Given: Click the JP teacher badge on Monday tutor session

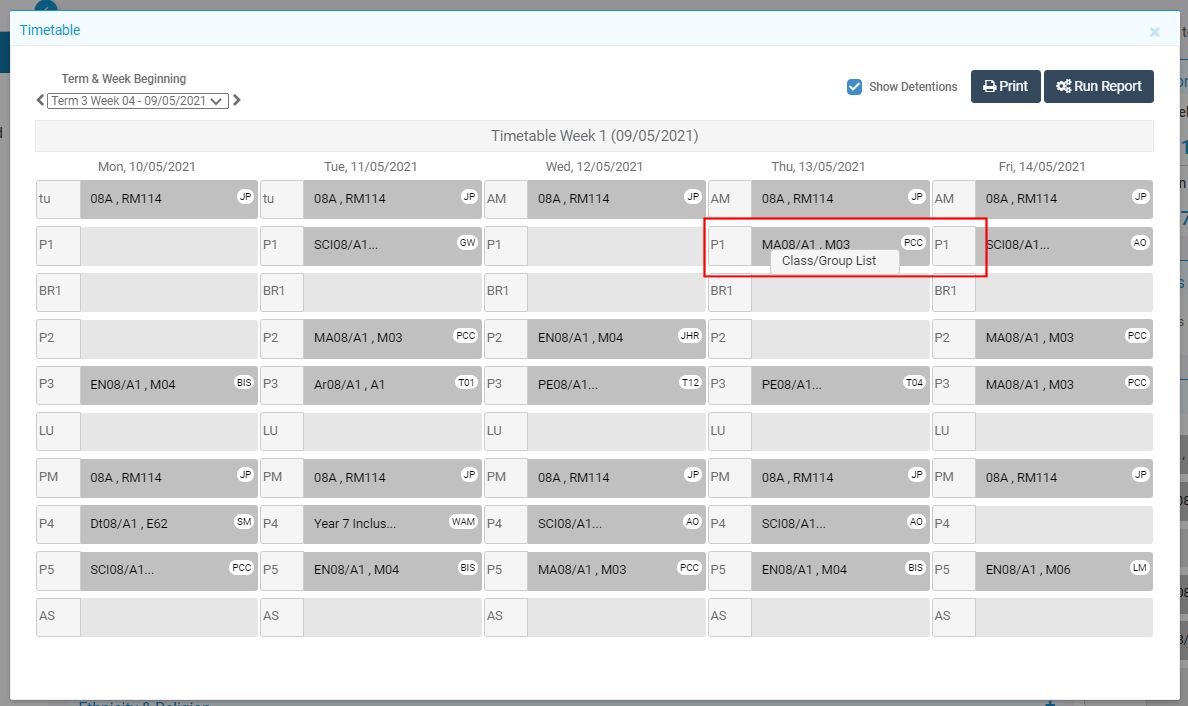Looking at the screenshot, I should click(245, 197).
